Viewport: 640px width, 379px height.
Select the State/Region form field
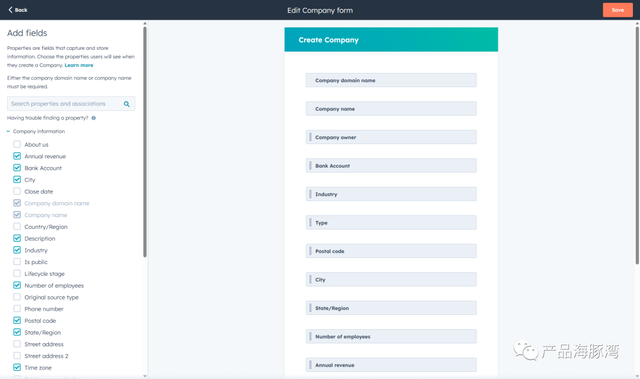point(391,308)
